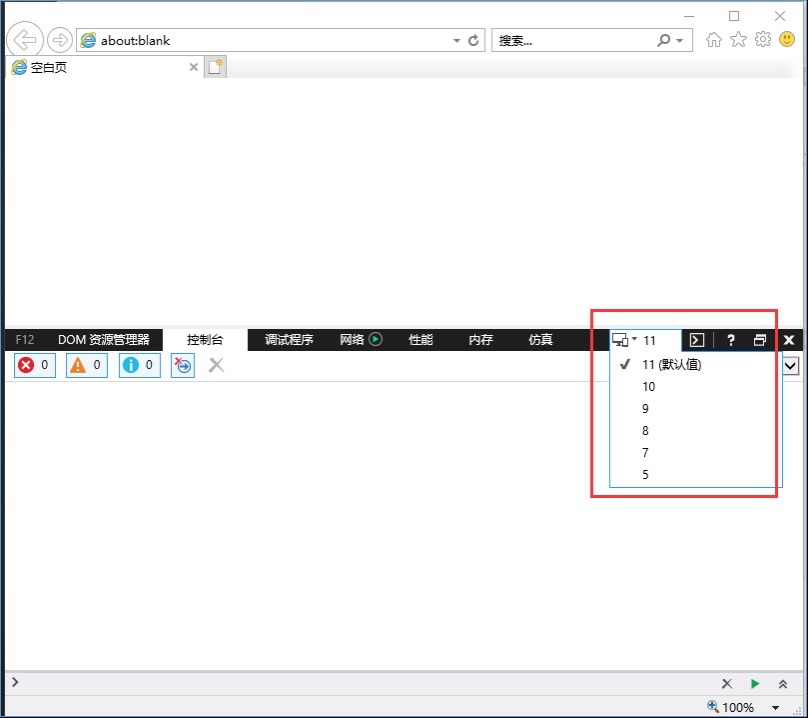
Task: Toggle the warning messages filter
Action: [87, 365]
